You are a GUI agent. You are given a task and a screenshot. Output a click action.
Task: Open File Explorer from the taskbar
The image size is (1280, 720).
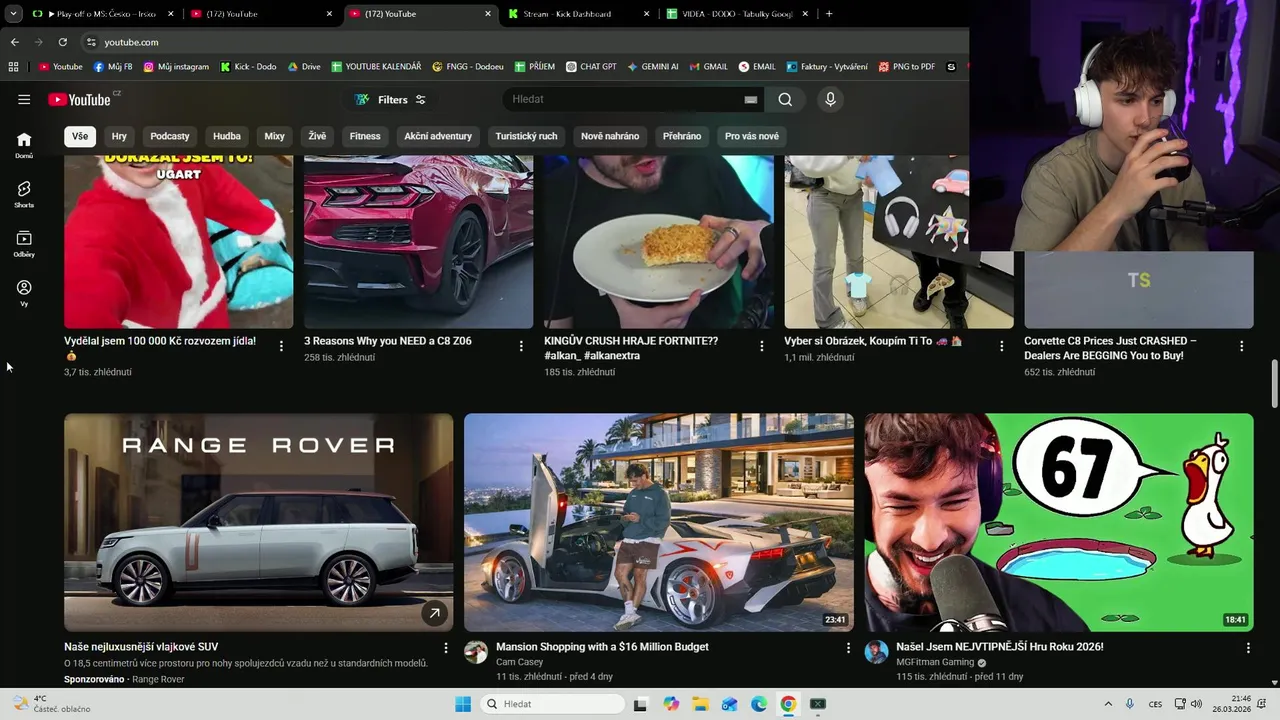click(x=700, y=704)
